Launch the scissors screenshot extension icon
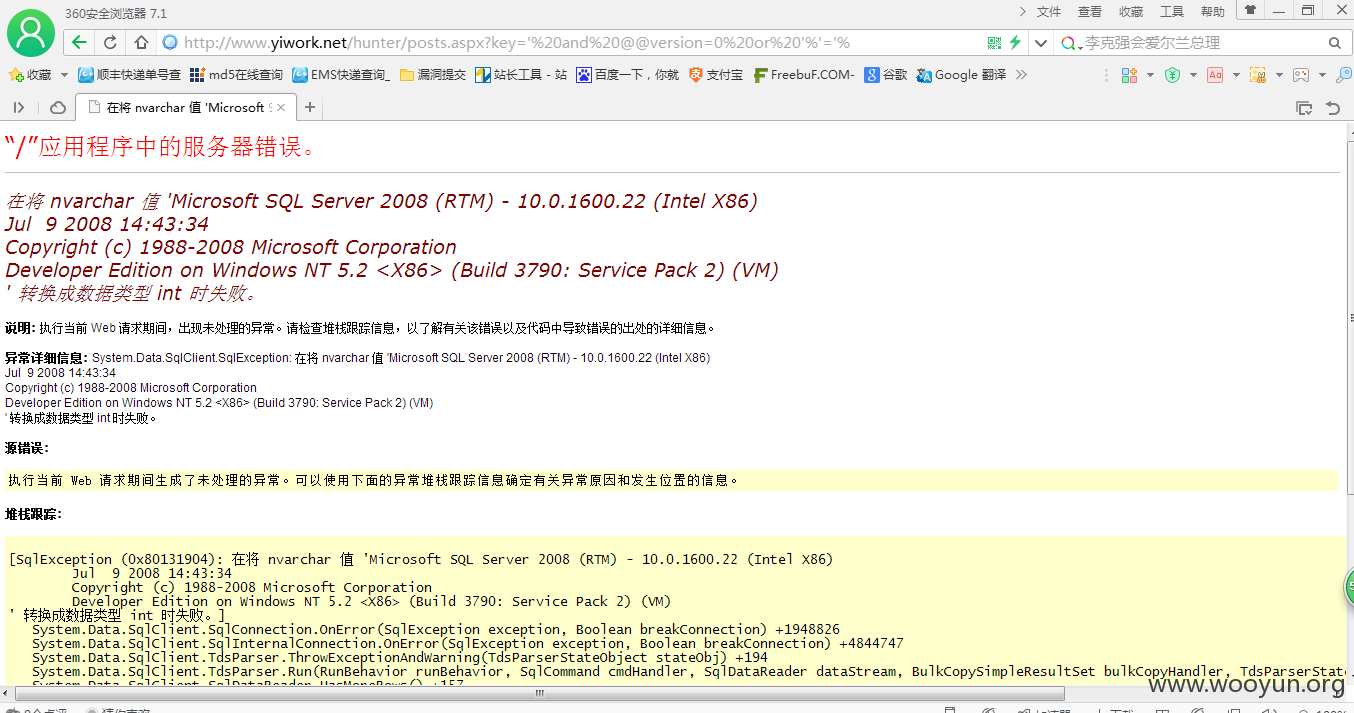This screenshot has height=713, width=1354. tap(1258, 75)
